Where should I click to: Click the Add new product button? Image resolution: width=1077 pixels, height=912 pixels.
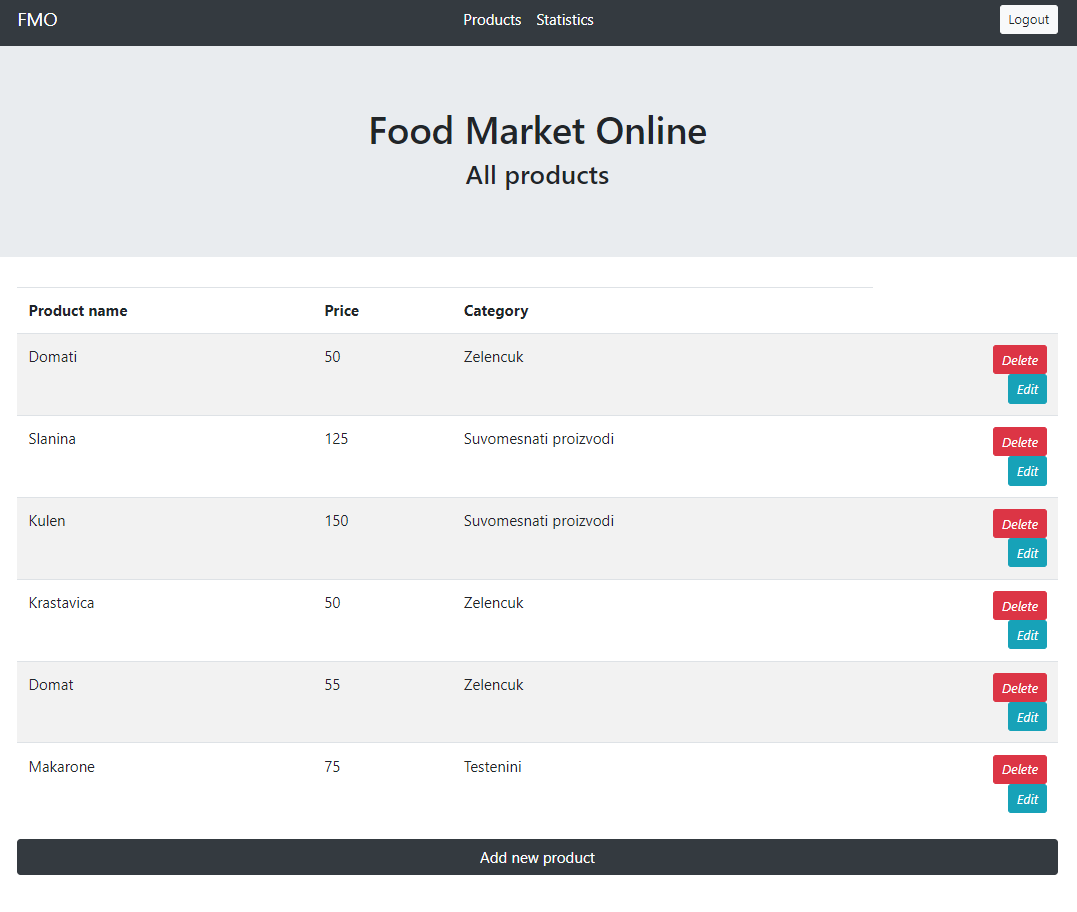point(537,857)
